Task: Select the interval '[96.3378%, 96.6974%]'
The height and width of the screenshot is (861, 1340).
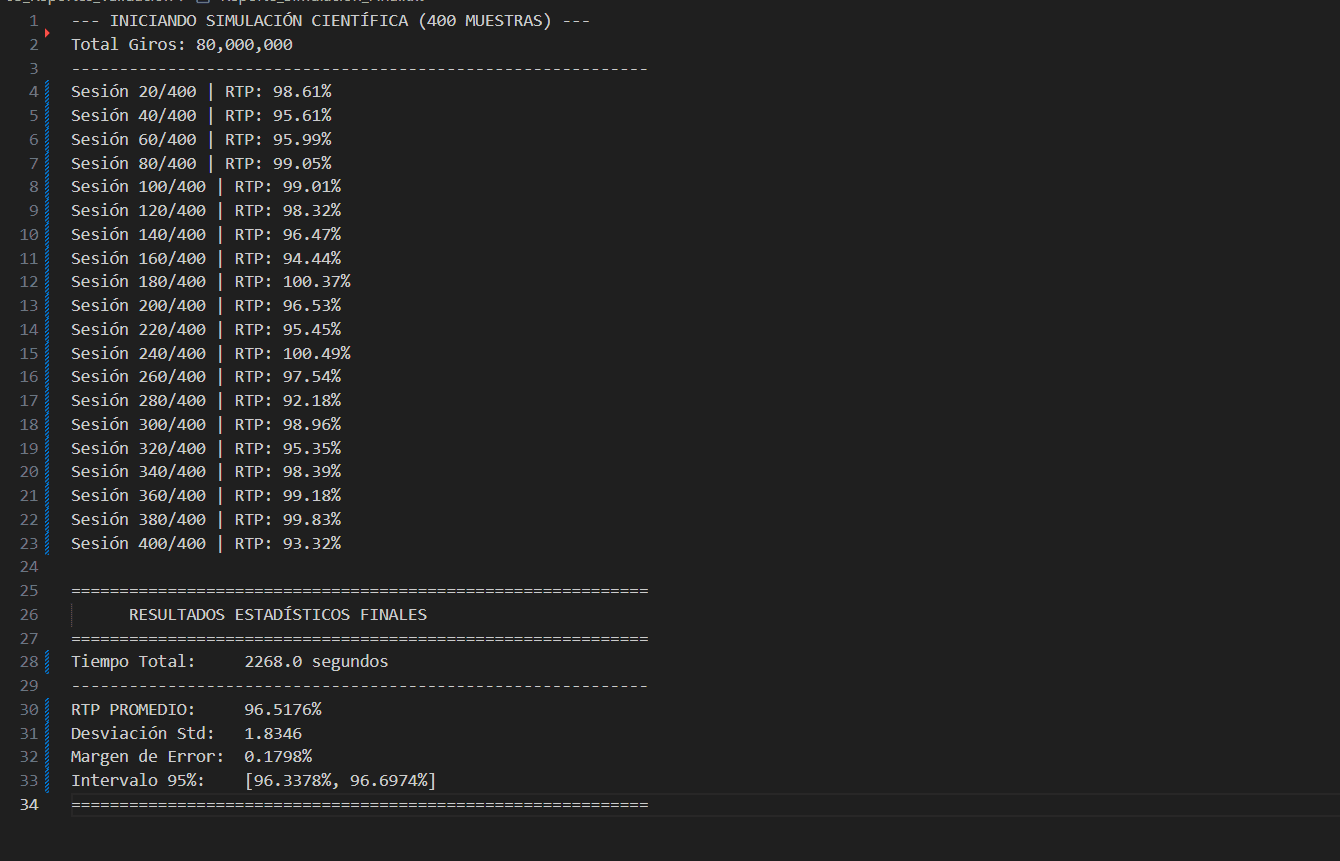Action: pyautogui.click(x=341, y=781)
